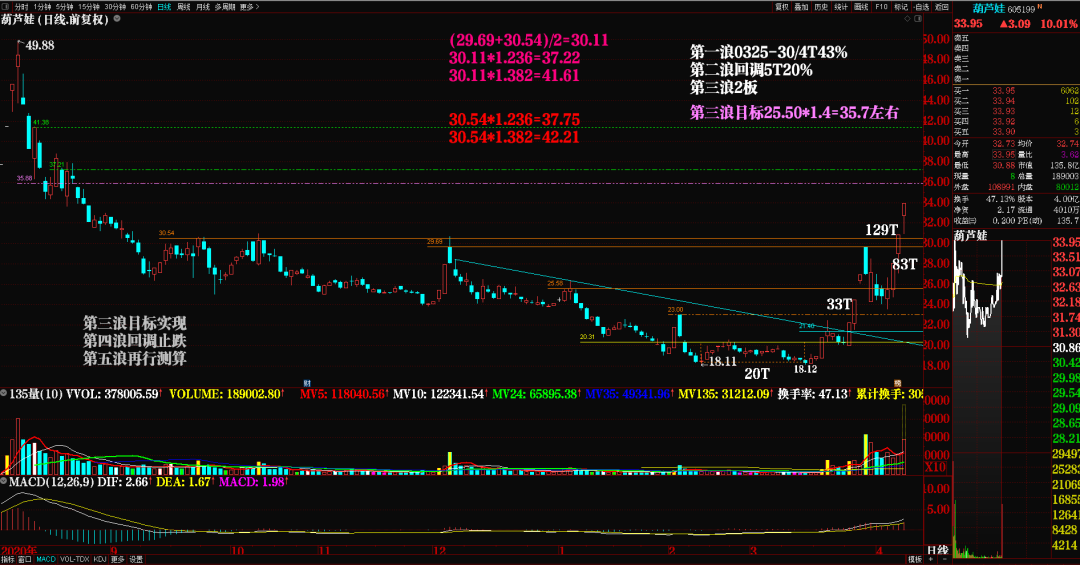
Task: Click the 83T annotation
Action: click(904, 264)
